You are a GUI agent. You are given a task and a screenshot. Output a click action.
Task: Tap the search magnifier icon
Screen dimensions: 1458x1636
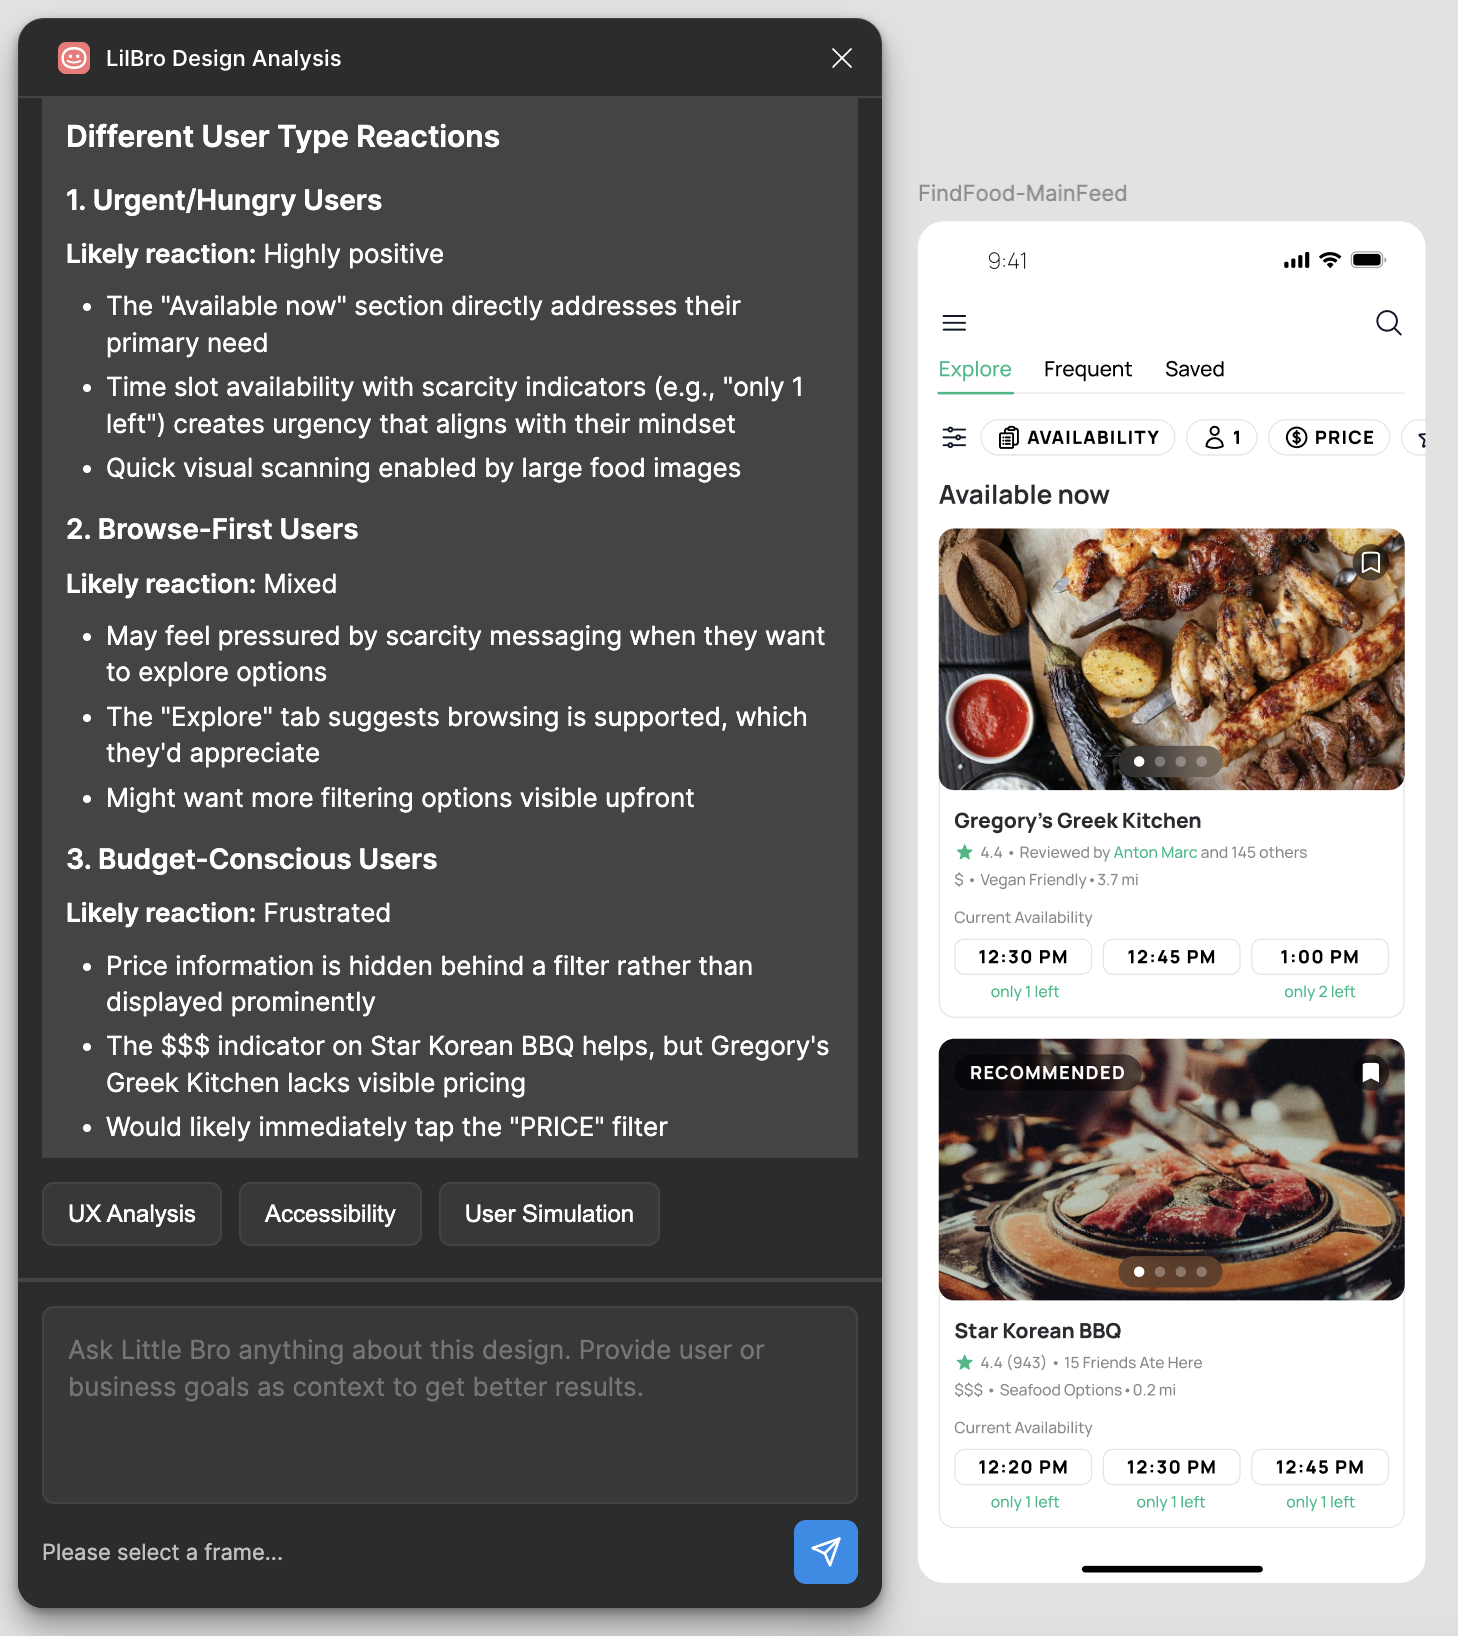pos(1388,323)
